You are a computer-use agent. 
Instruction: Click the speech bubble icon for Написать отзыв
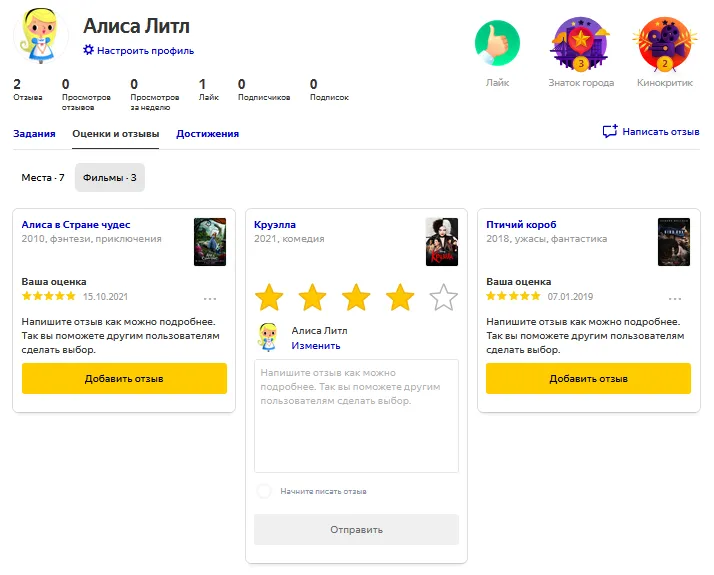pos(609,132)
